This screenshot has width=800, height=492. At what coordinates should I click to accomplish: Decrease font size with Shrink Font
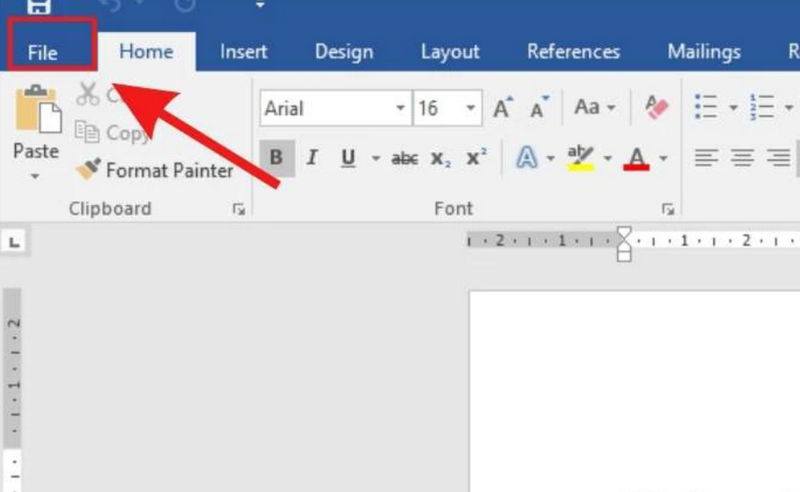pyautogui.click(x=539, y=107)
